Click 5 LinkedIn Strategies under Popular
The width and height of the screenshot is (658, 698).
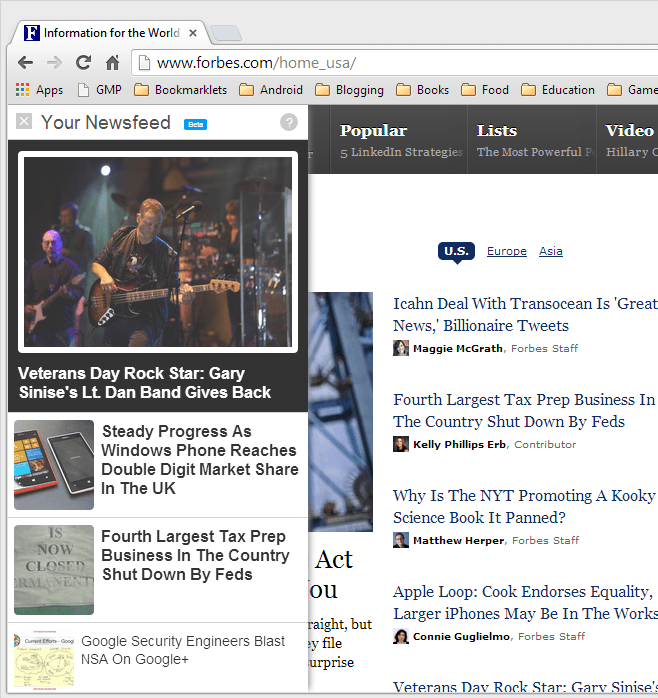(401, 152)
